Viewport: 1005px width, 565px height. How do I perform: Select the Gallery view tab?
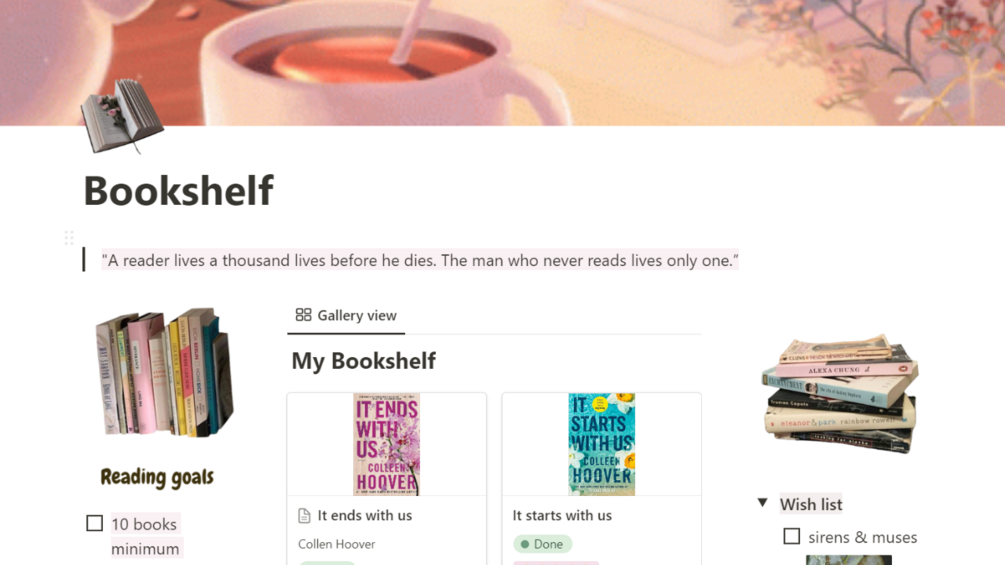(346, 315)
